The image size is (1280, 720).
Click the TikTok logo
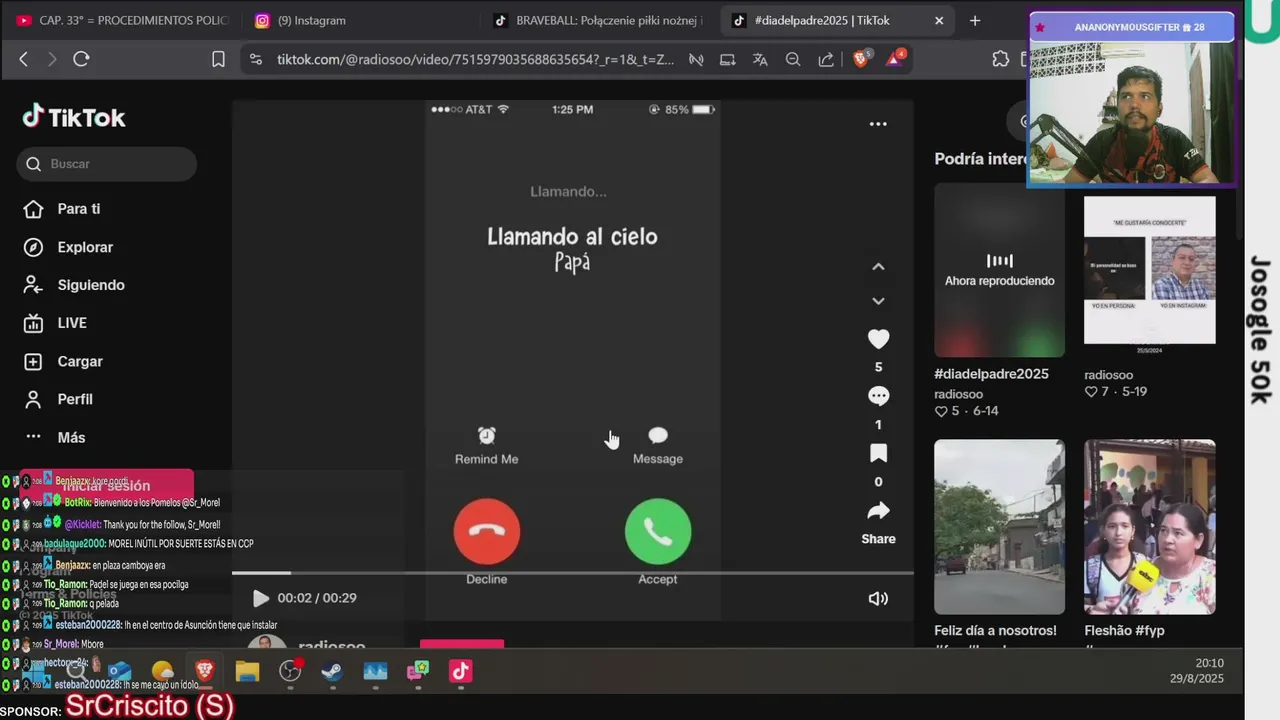tap(74, 117)
